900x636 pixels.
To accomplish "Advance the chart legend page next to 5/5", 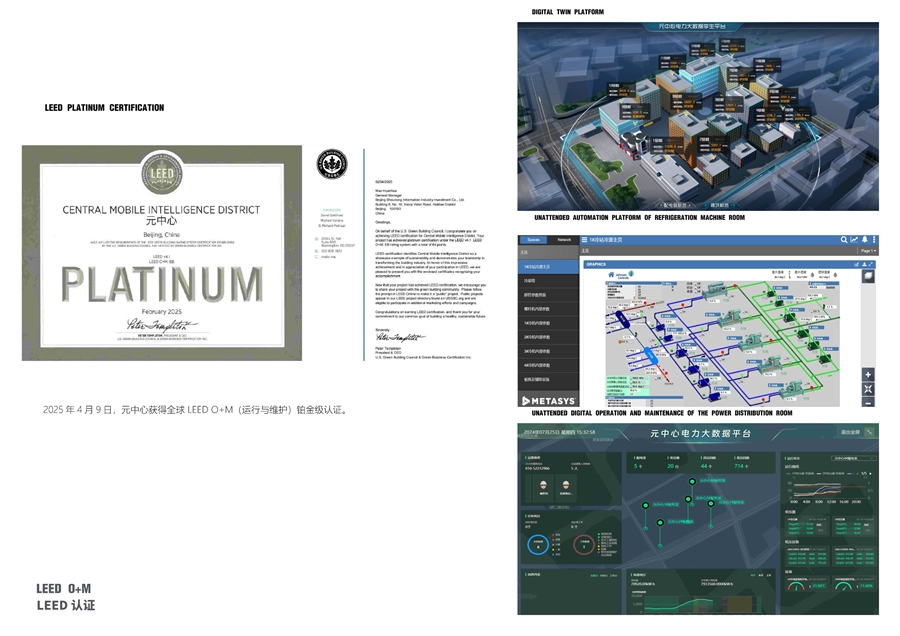I will [871, 474].
